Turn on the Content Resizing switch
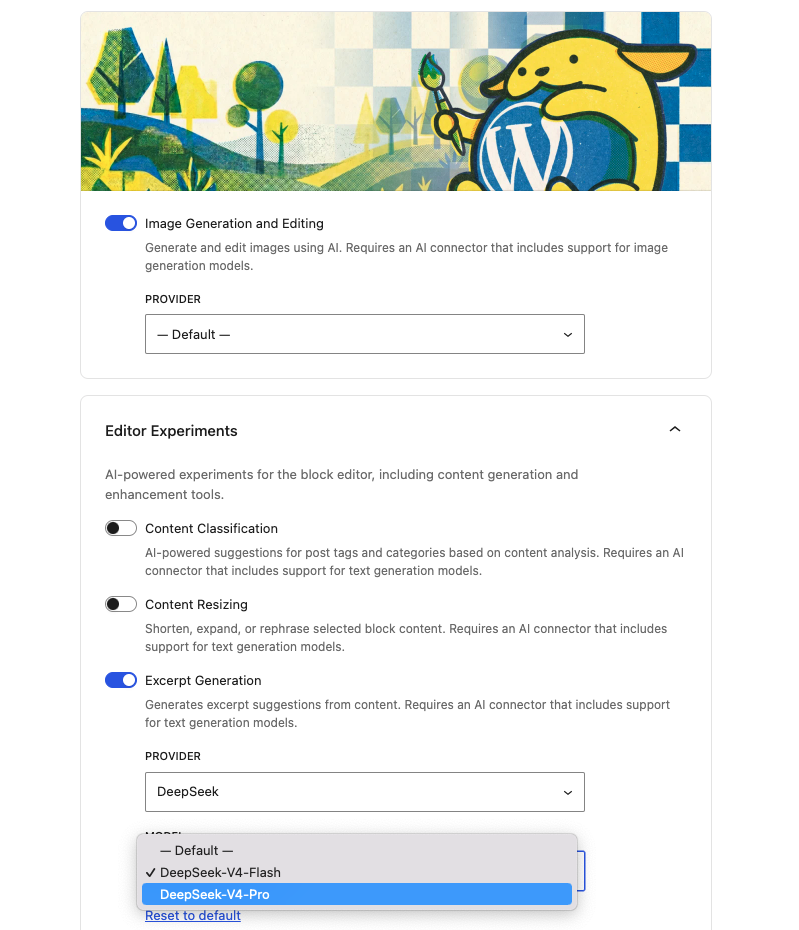Screen dimensions: 799x930 coord(121,604)
